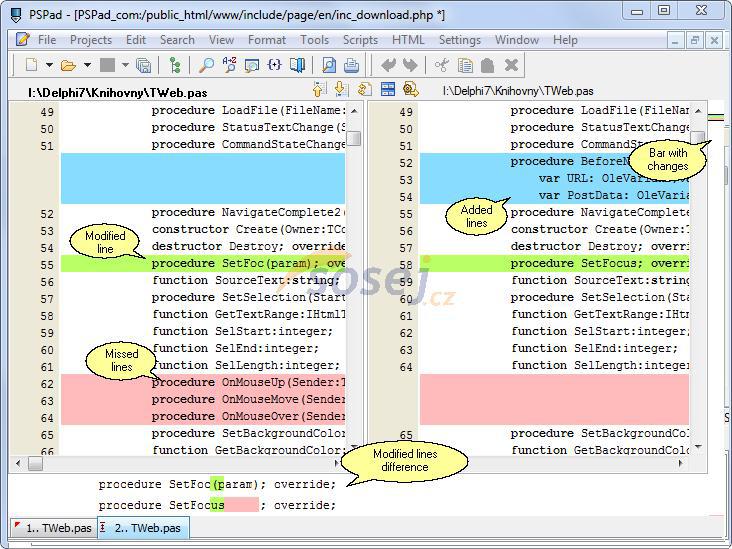Screen dimensions: 732x549
Task: Click the right pane vertical scrollbar thumb
Action: (697, 137)
